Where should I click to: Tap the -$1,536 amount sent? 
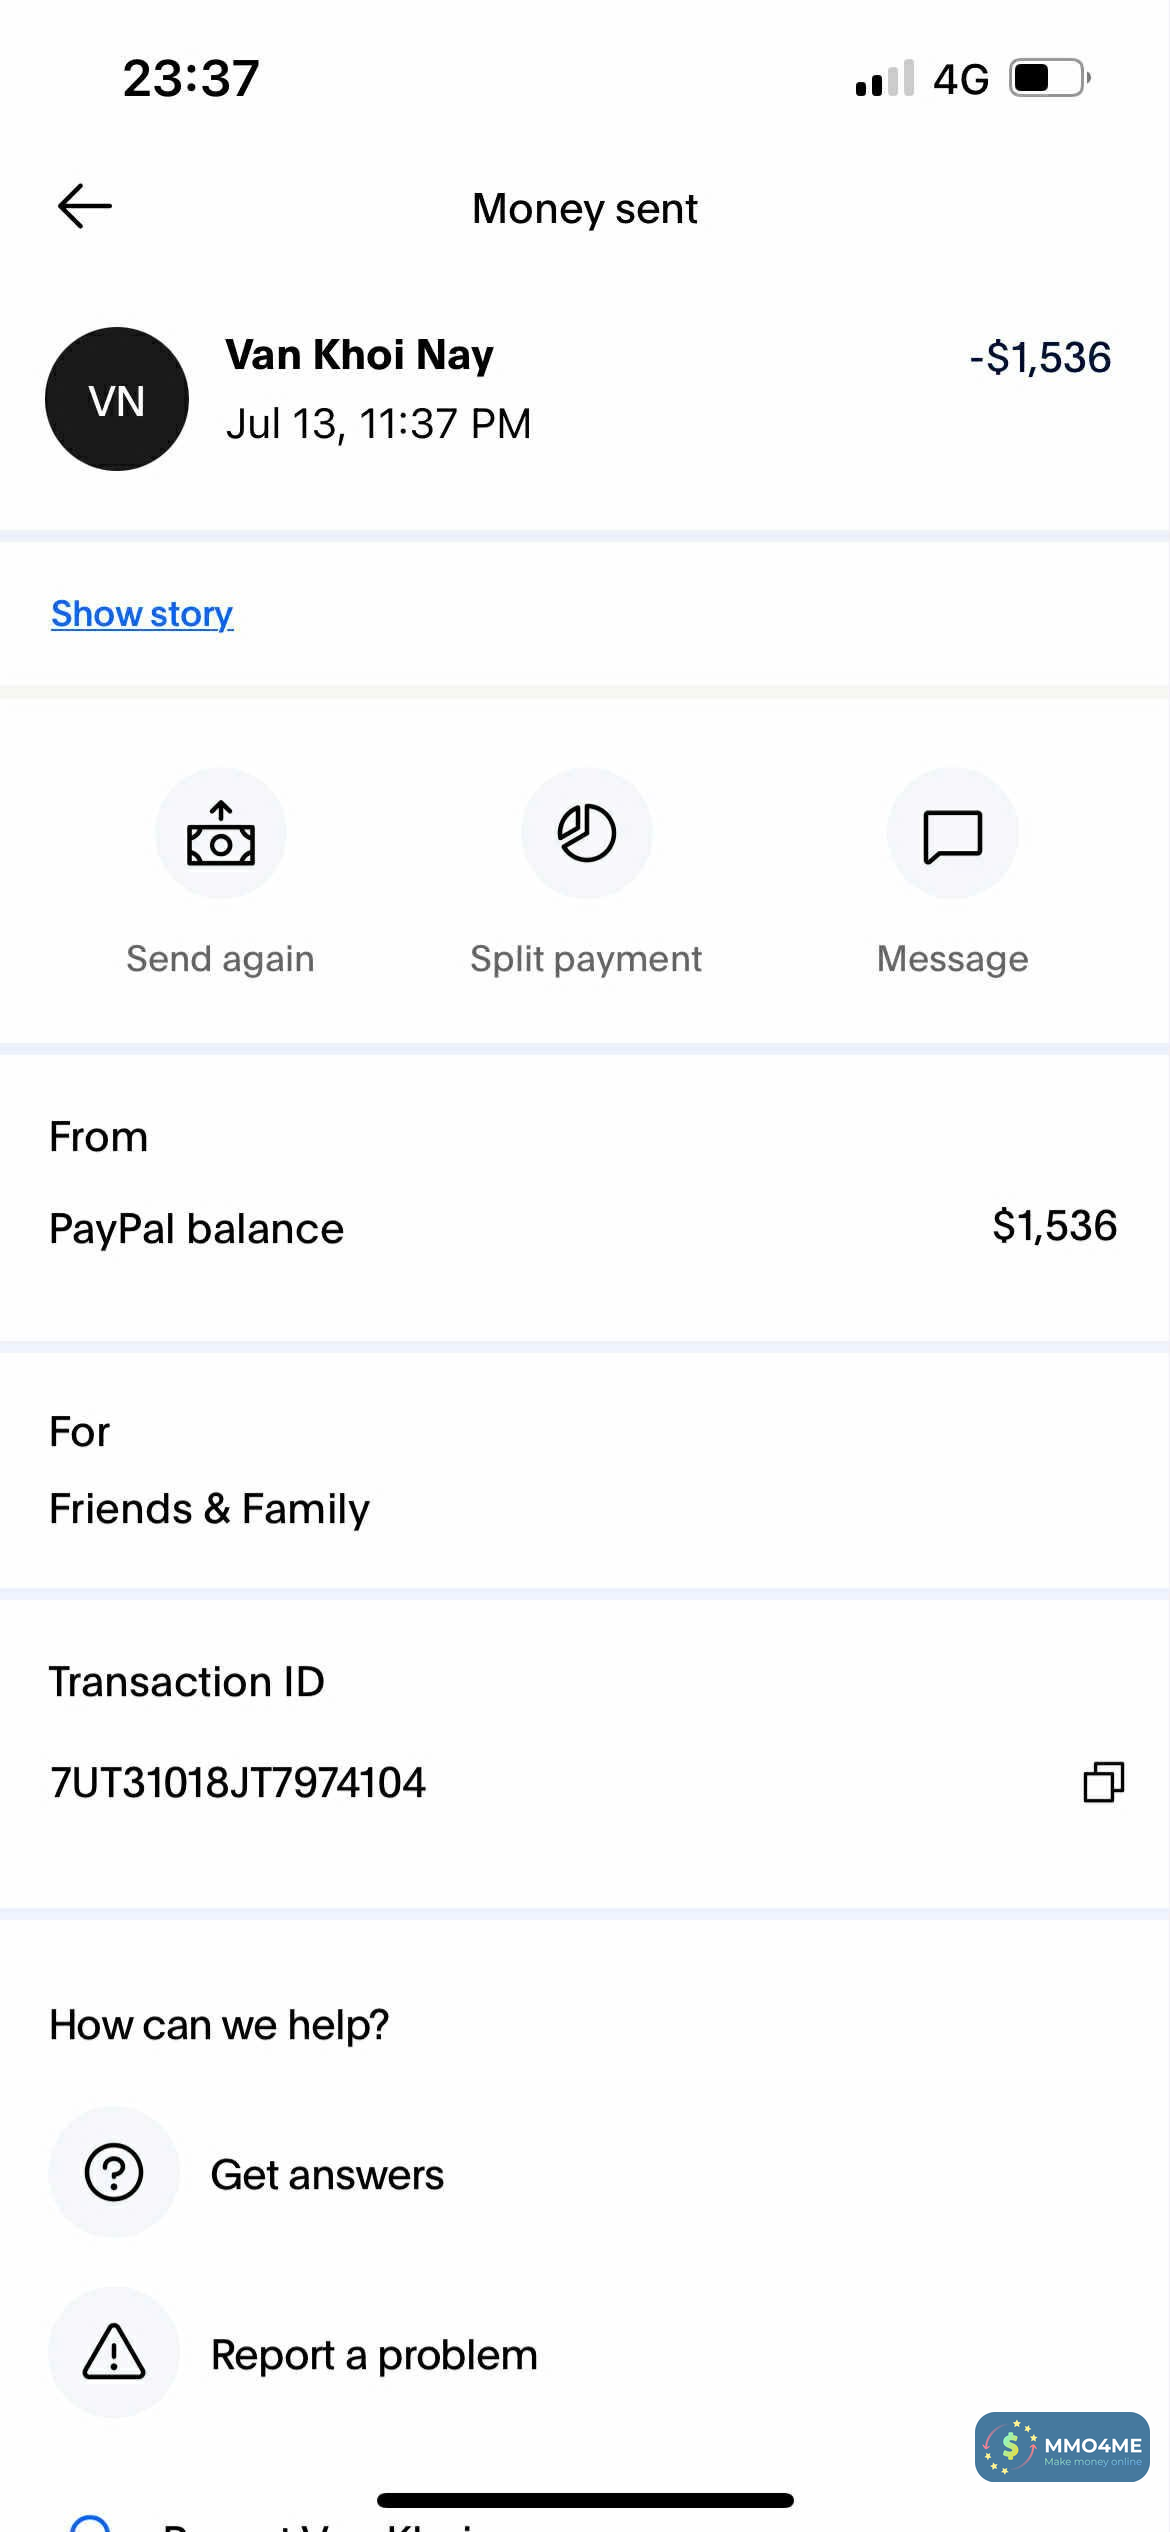[x=1040, y=358]
